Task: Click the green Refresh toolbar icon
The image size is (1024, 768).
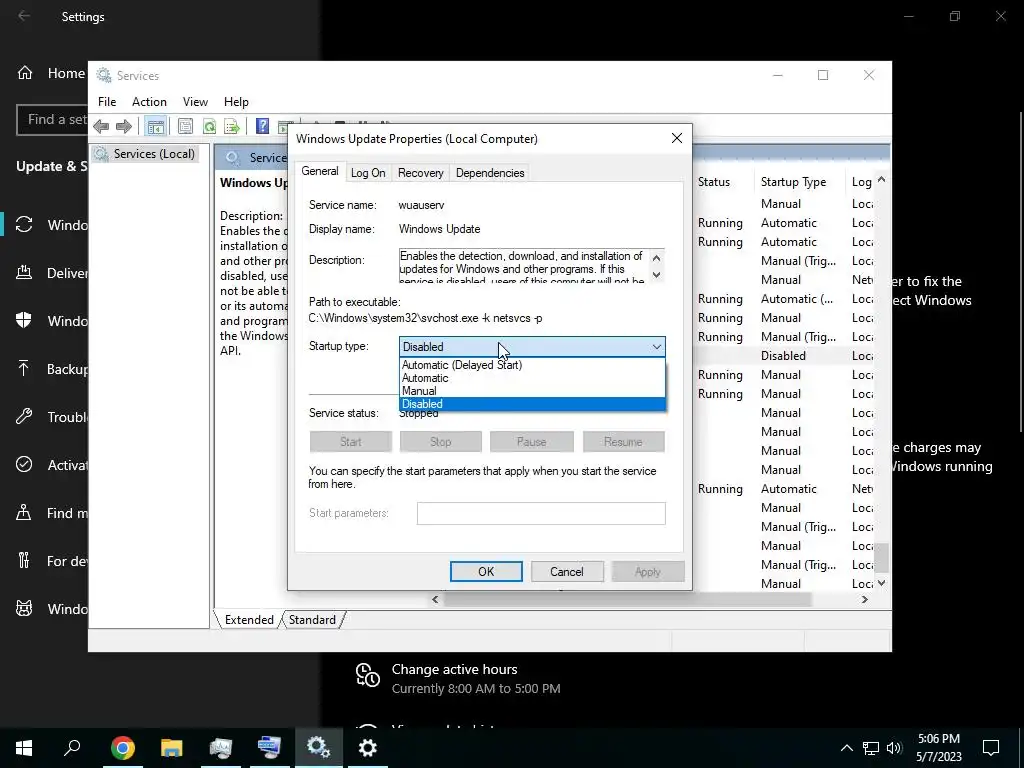Action: click(209, 126)
